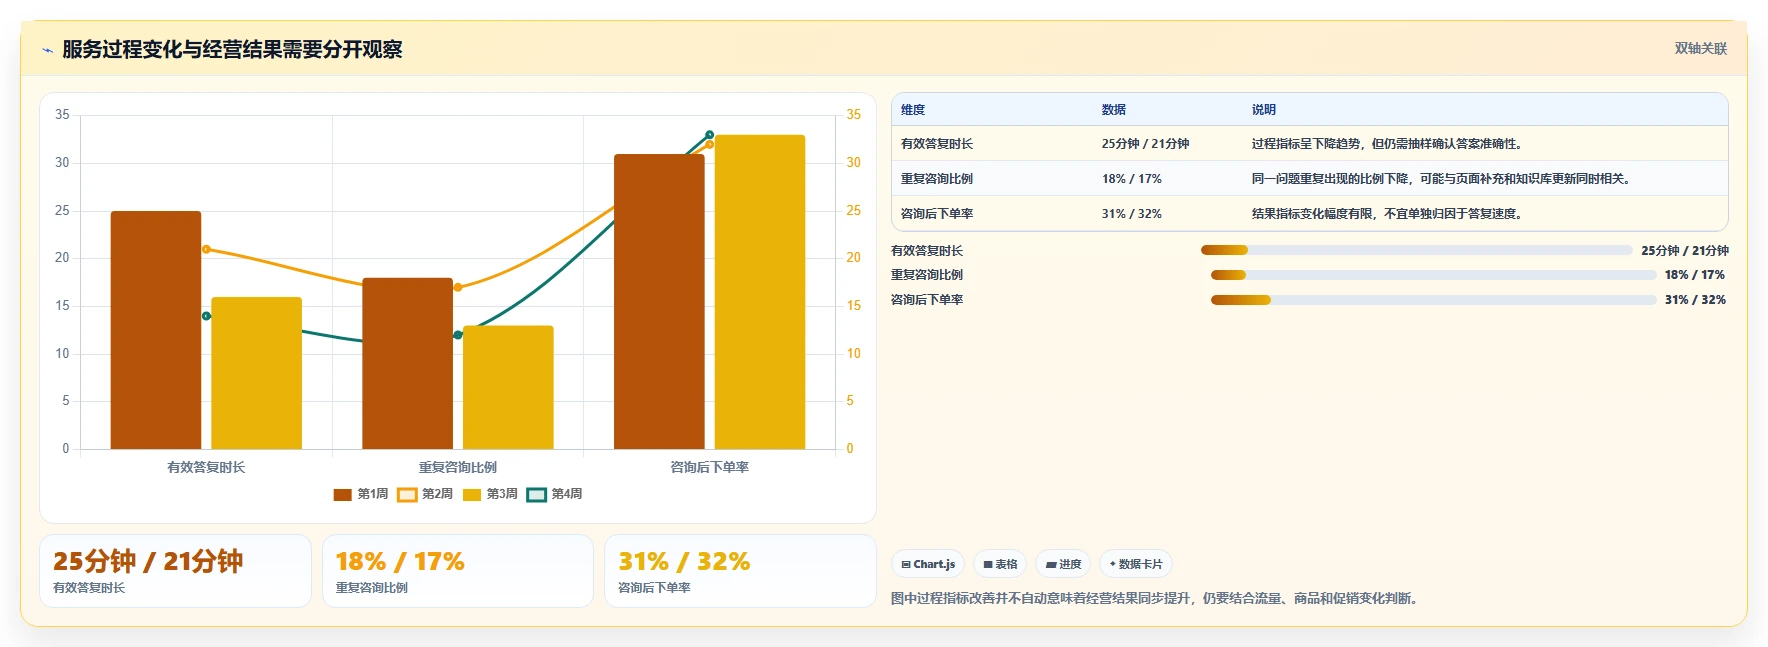Click the x-axis label 咨询后下单率 under the chart
1768x647 pixels.
(x=709, y=467)
